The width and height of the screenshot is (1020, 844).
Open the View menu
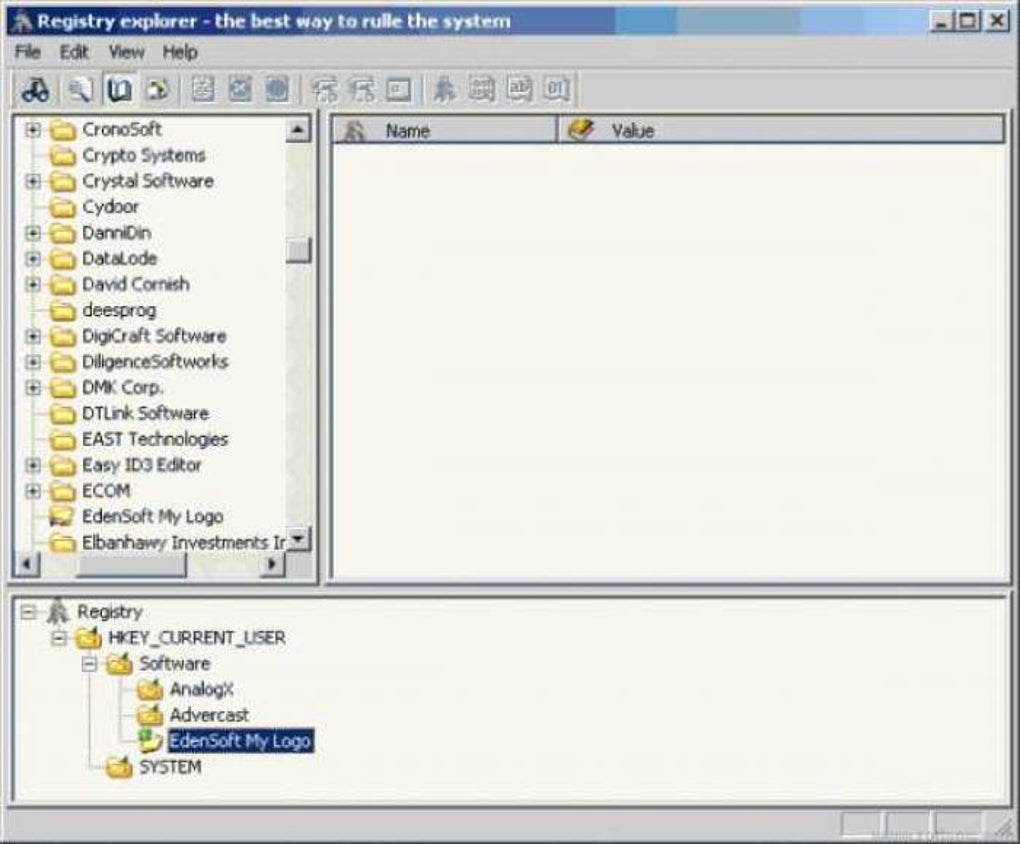click(126, 52)
